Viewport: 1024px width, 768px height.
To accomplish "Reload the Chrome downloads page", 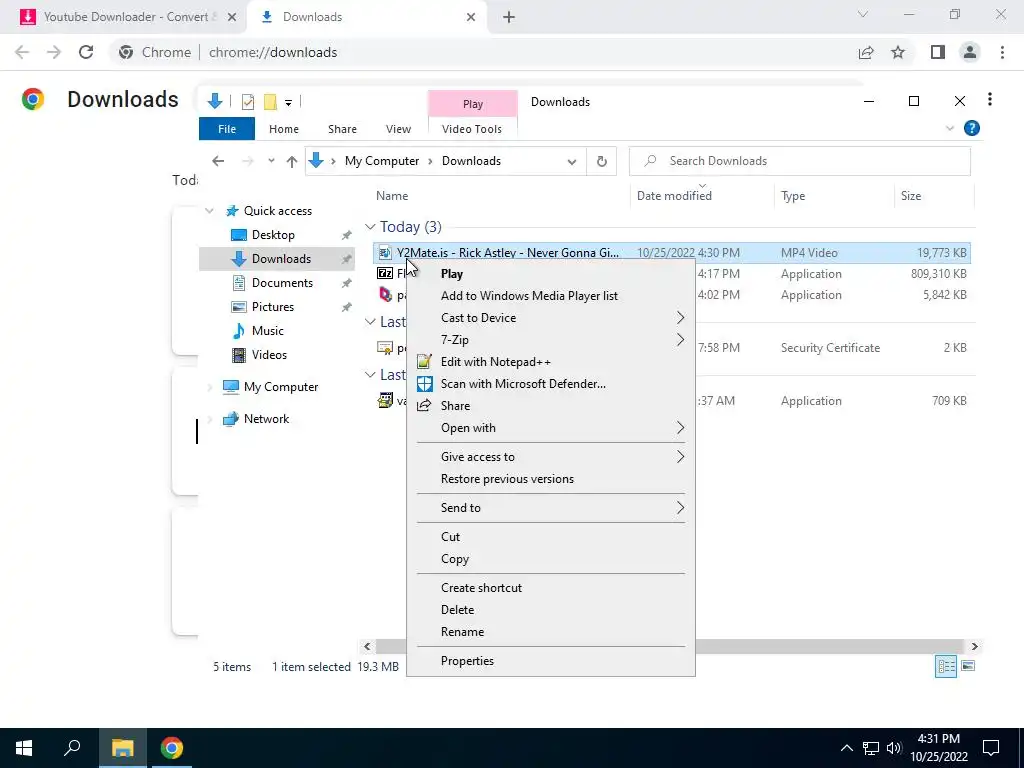I will 86,52.
